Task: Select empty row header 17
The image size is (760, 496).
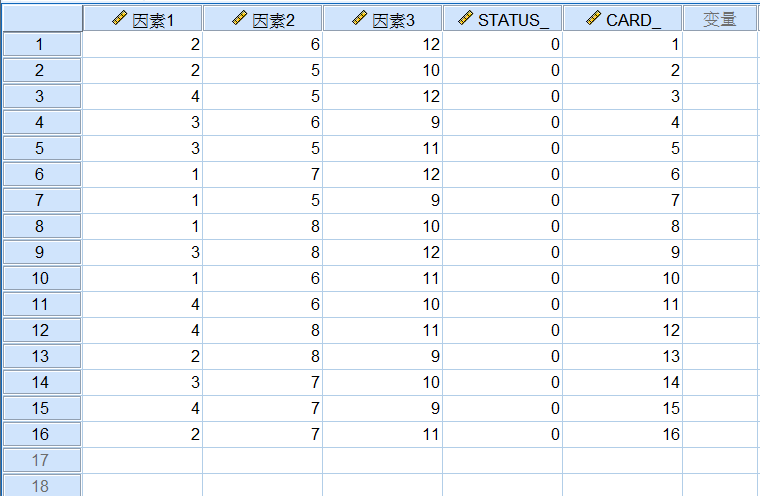Action: click(x=42, y=460)
